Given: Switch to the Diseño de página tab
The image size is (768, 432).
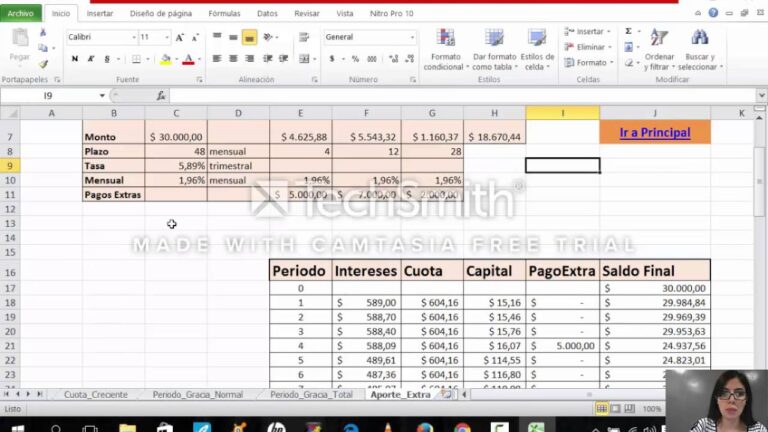Looking at the screenshot, I should (x=161, y=14).
